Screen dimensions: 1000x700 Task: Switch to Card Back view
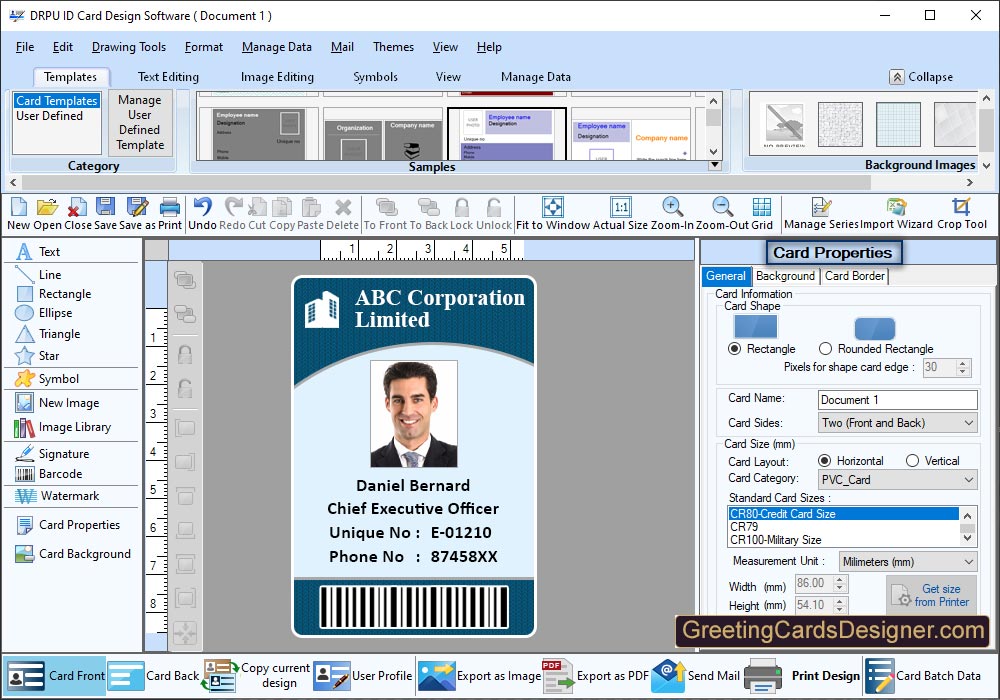click(154, 676)
